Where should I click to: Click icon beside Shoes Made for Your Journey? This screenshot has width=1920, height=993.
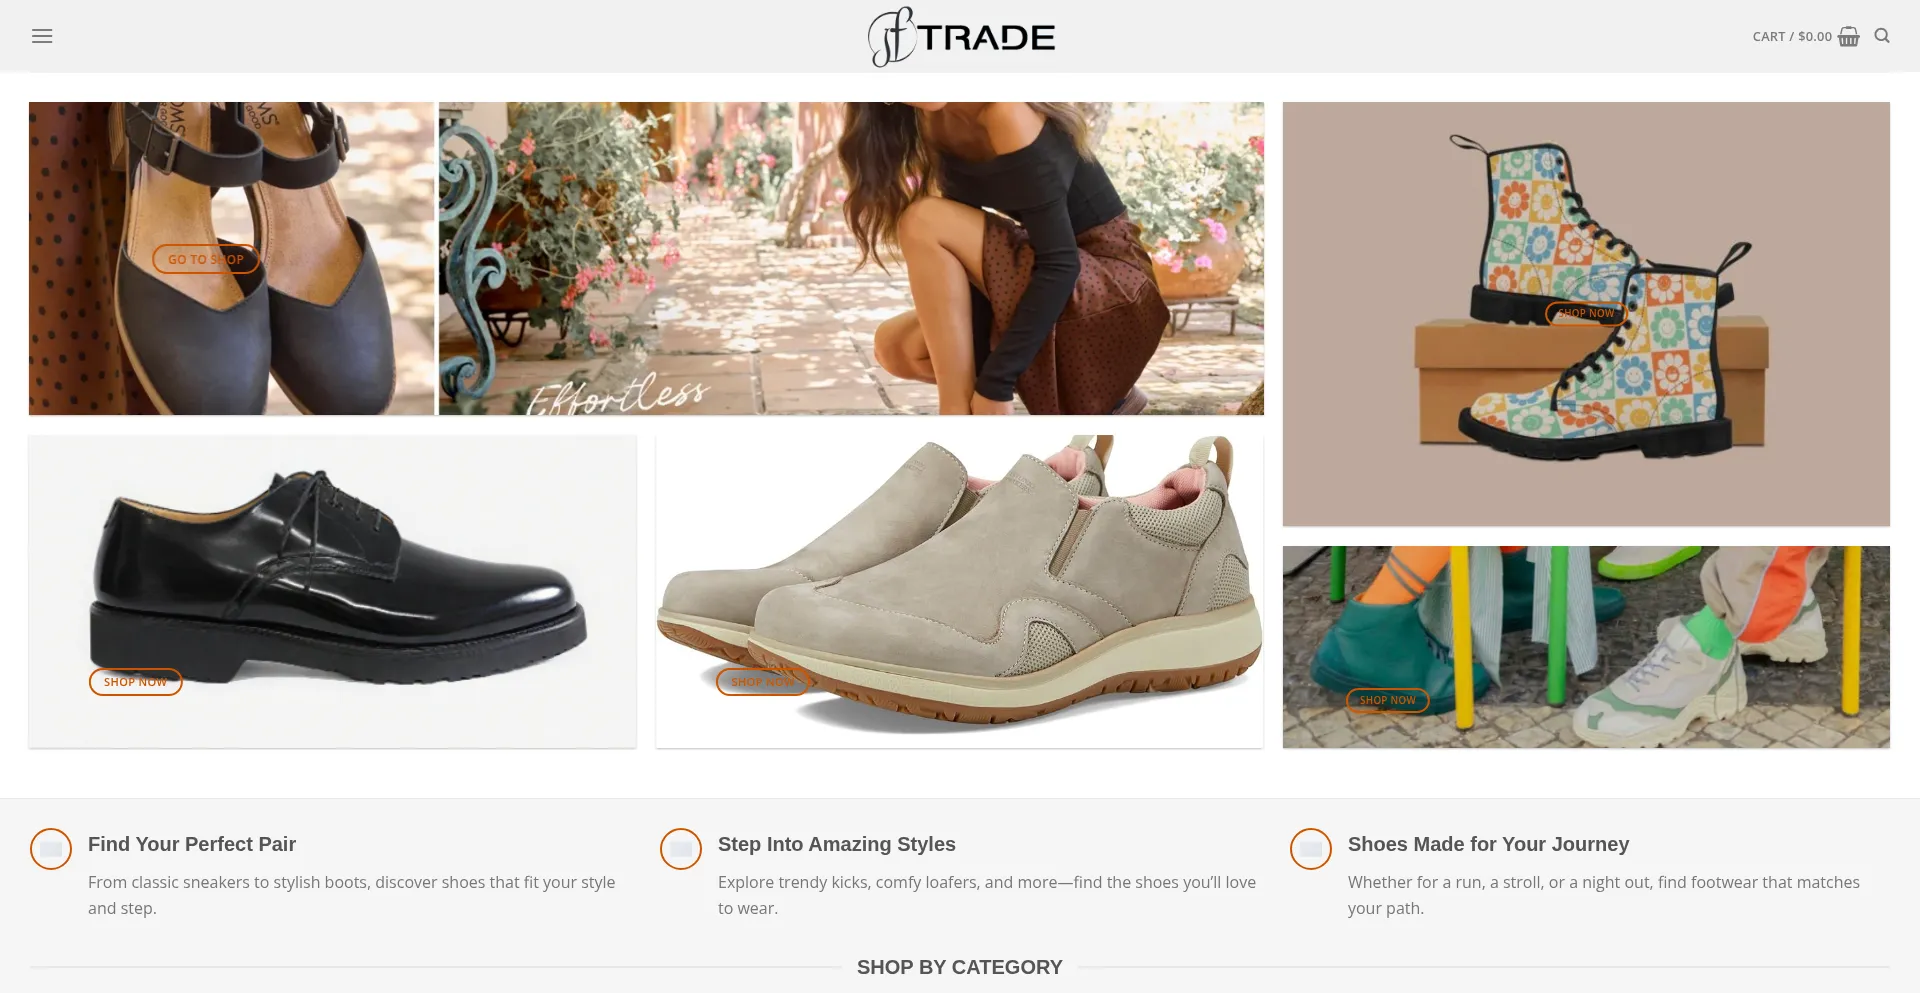click(x=1311, y=849)
